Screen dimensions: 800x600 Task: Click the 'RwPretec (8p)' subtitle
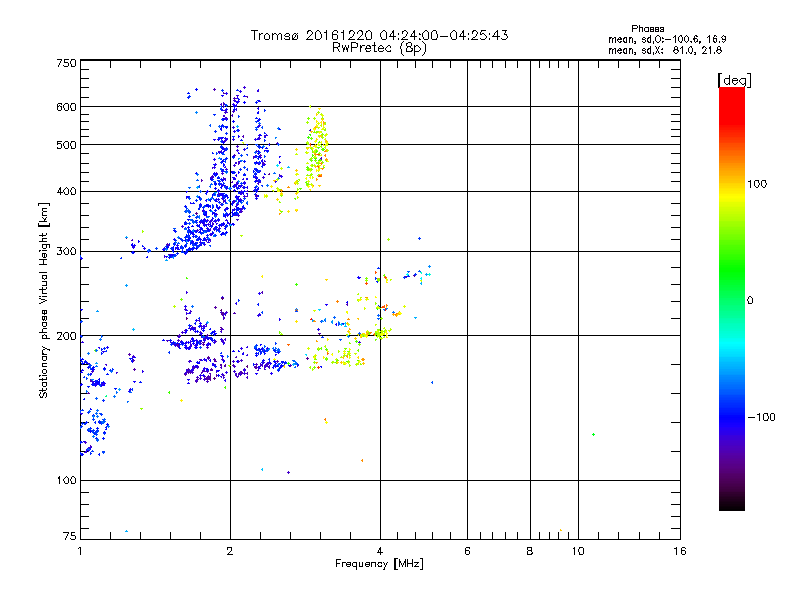pos(379,48)
